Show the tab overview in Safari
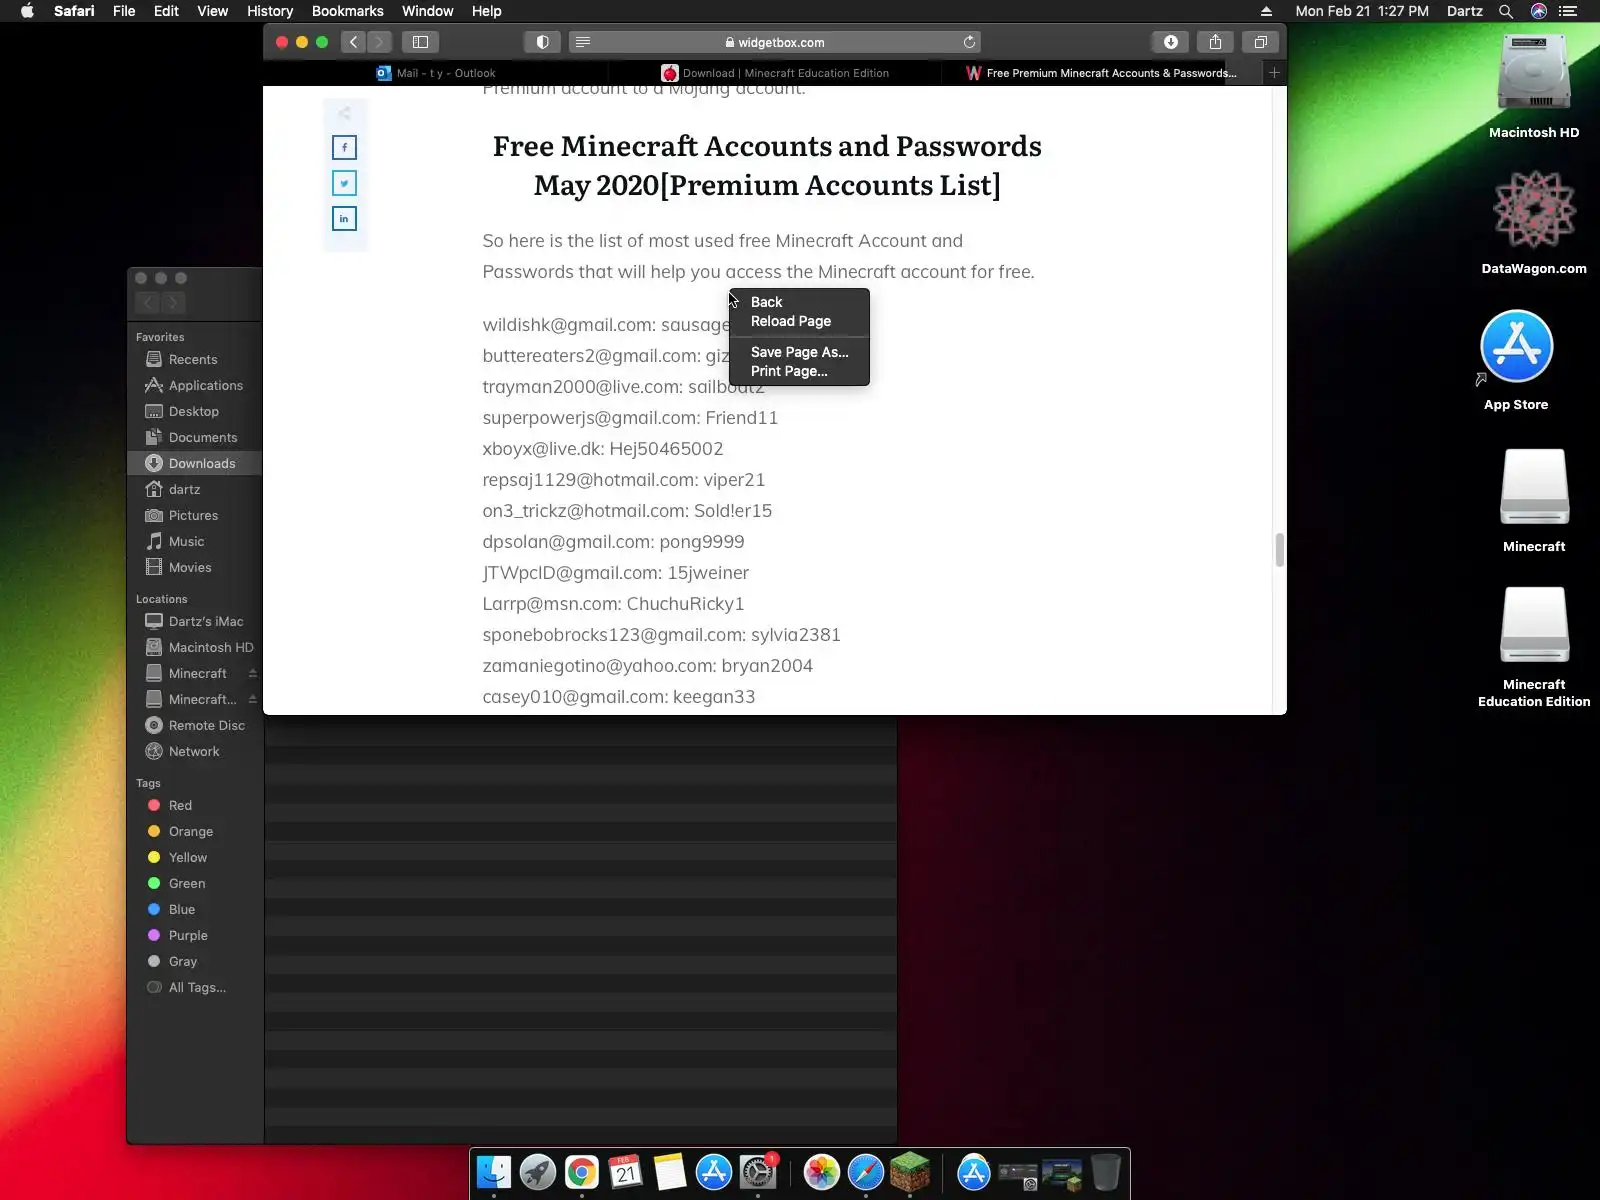1600x1200 pixels. (1261, 42)
